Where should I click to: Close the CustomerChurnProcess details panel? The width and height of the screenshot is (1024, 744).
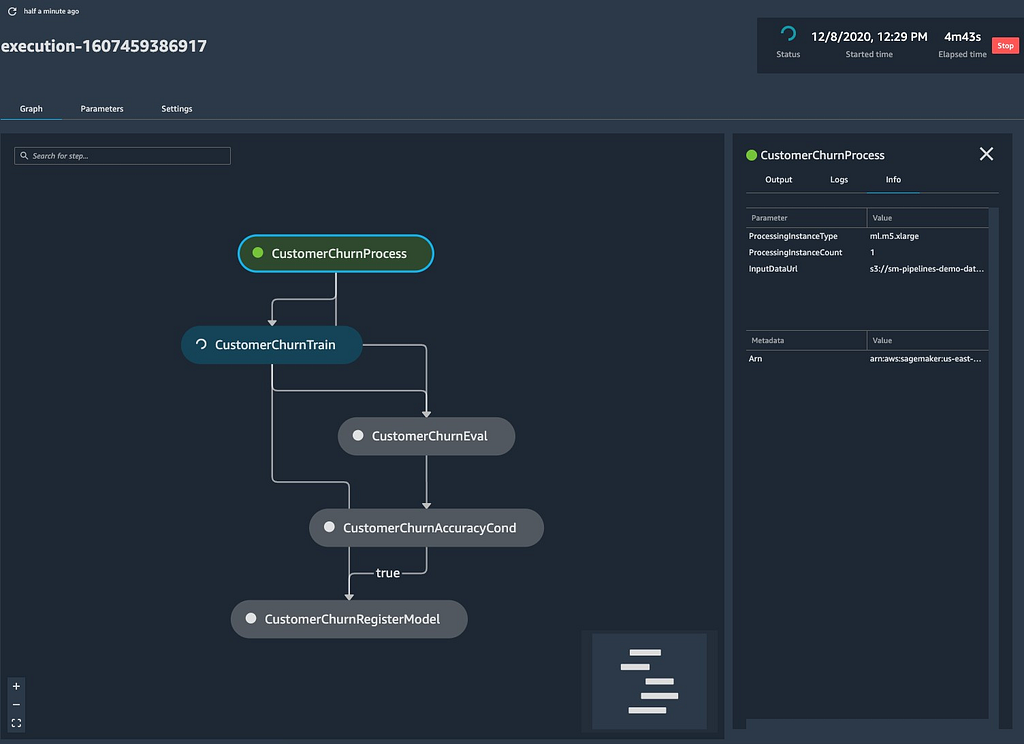click(x=986, y=154)
